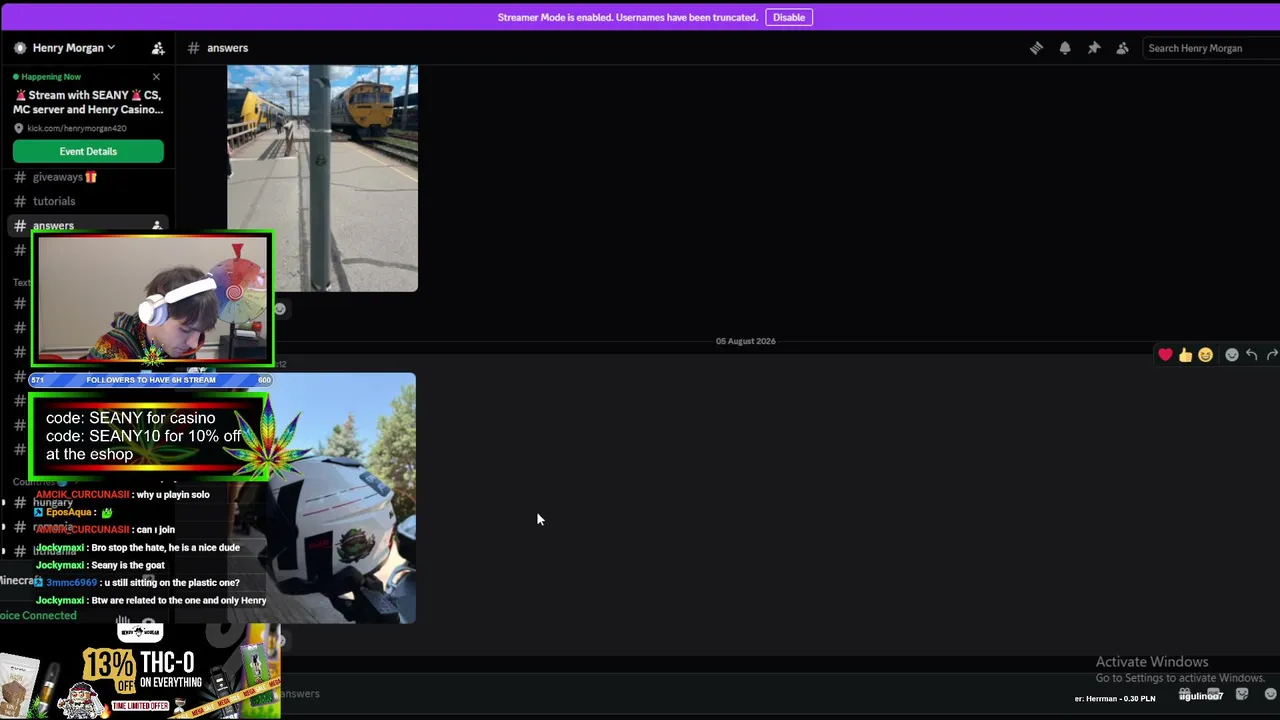
Task: Click the invite people icon beside the server name
Action: click(158, 48)
